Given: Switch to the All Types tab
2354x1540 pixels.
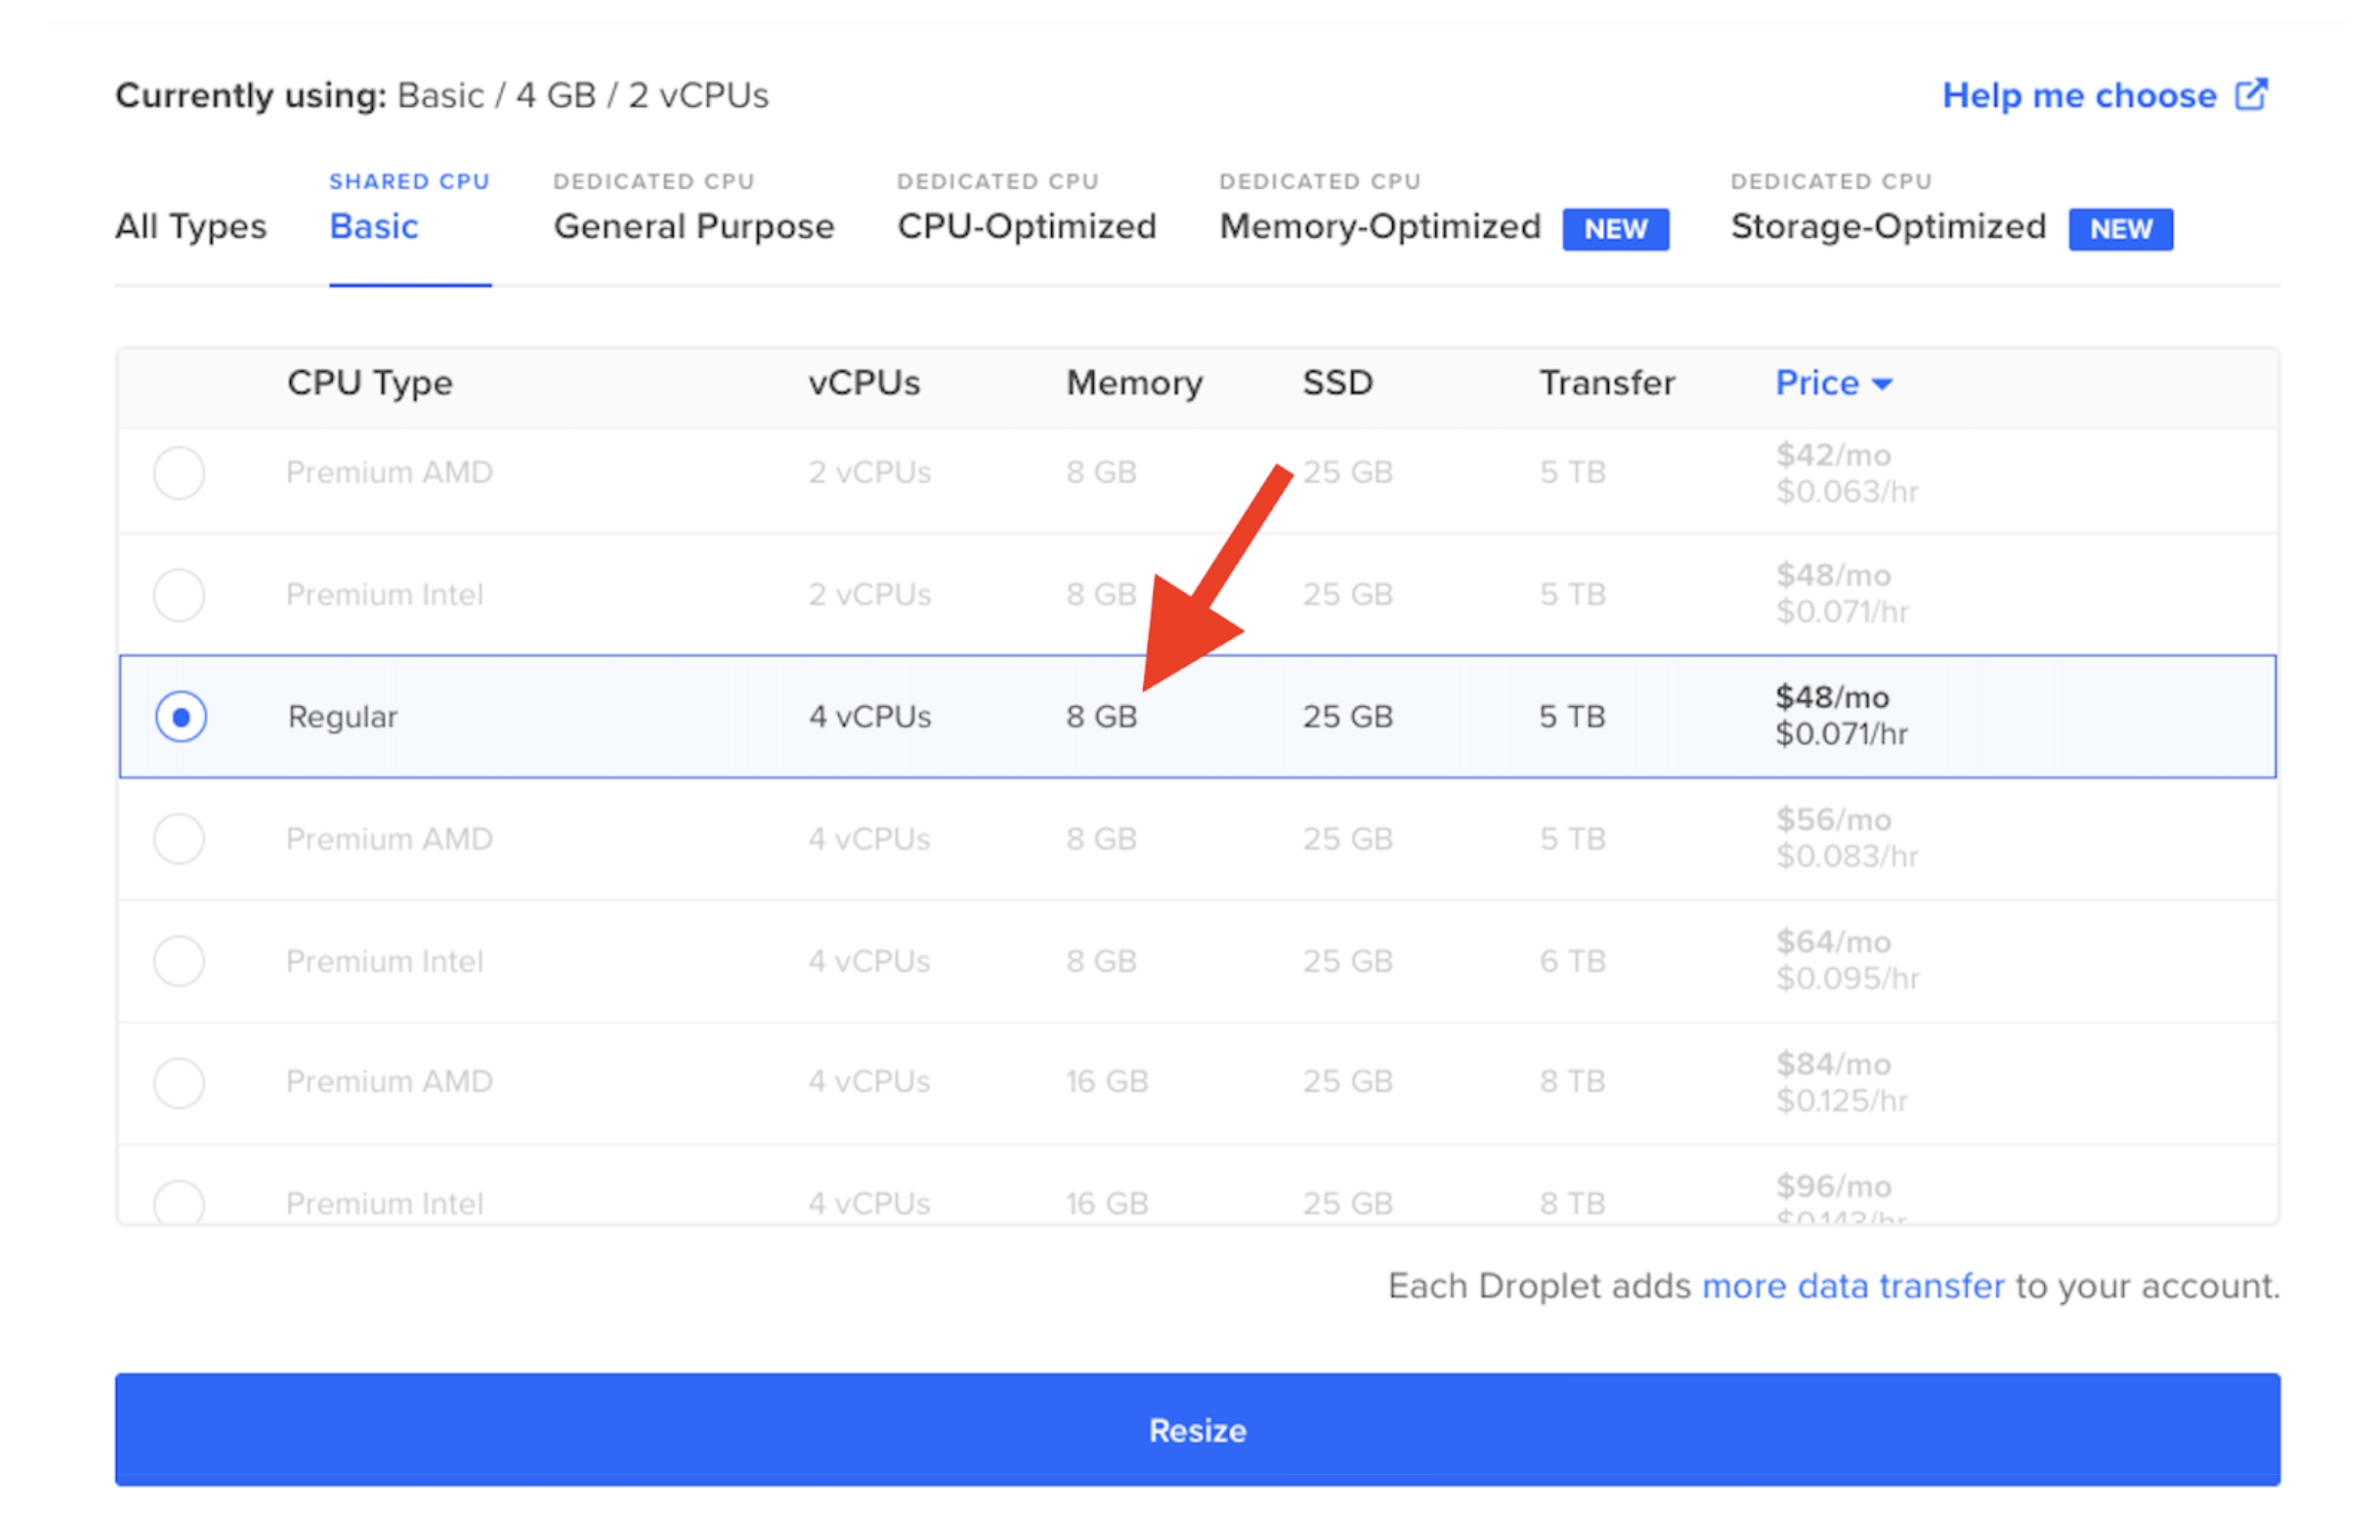Looking at the screenshot, I should tap(190, 226).
